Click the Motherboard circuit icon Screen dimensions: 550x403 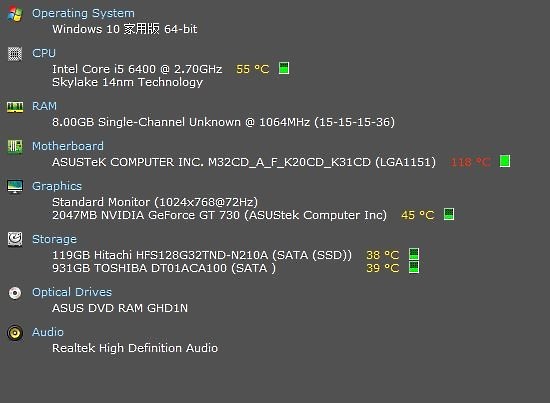15,147
